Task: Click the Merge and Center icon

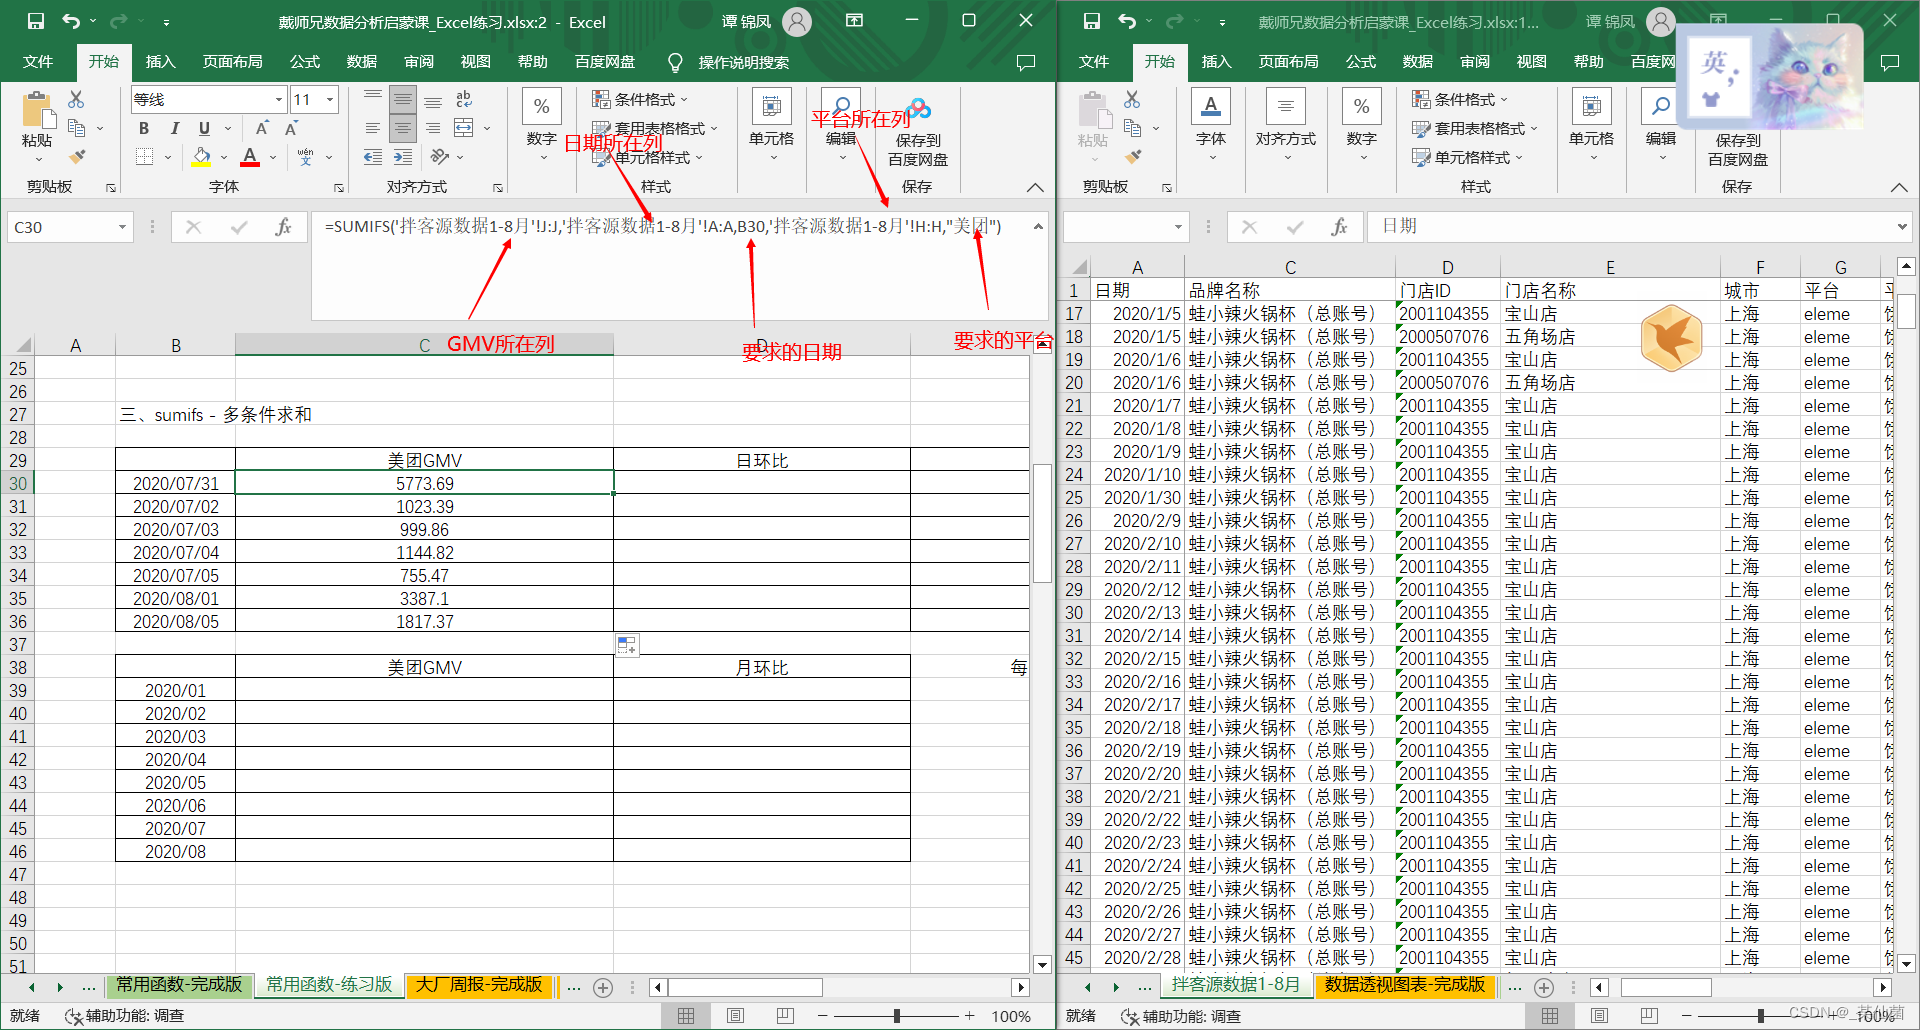Action: 464,128
